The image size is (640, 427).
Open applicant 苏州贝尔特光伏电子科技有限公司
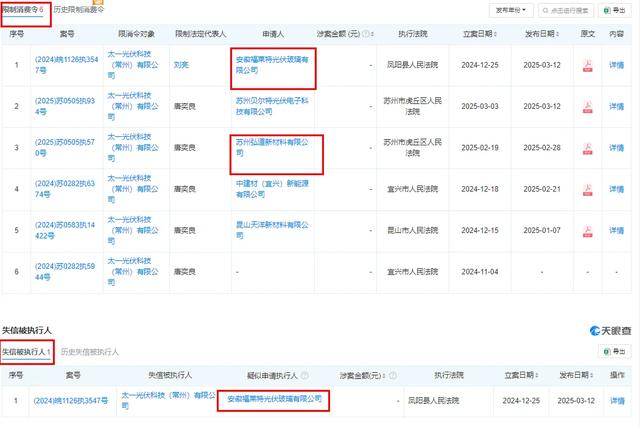coord(272,106)
